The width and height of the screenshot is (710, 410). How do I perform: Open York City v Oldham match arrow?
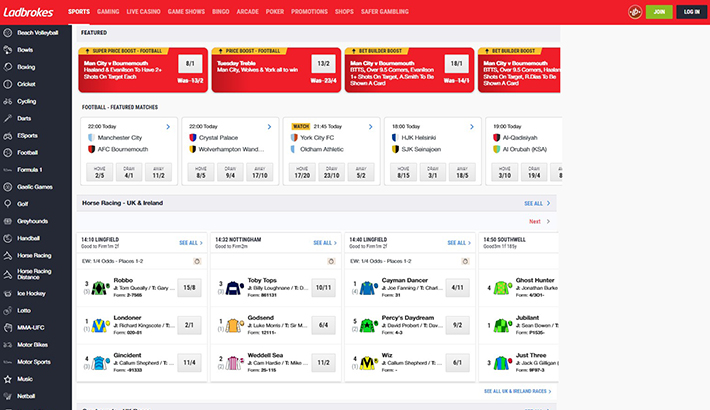tap(370, 127)
